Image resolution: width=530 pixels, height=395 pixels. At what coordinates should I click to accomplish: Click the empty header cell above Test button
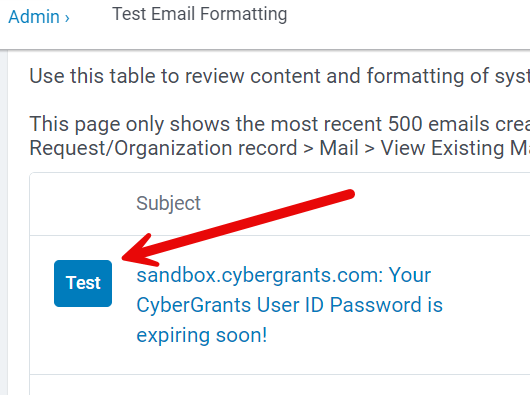(83, 204)
